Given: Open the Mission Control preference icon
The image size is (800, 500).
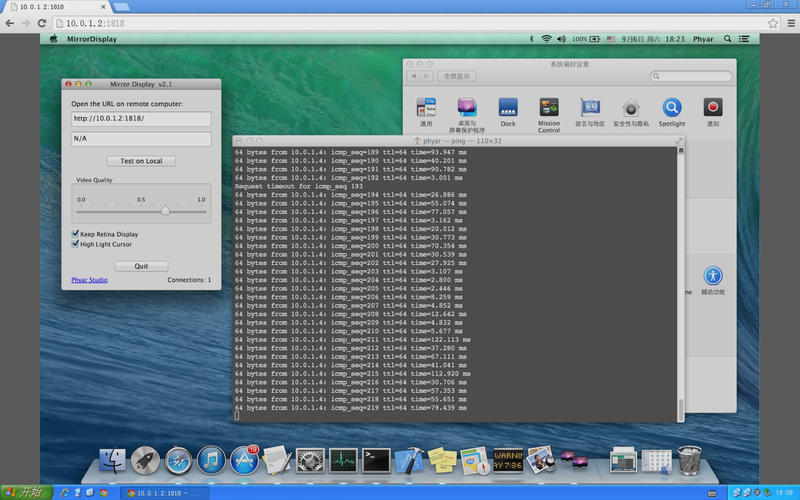Looking at the screenshot, I should pyautogui.click(x=549, y=109).
